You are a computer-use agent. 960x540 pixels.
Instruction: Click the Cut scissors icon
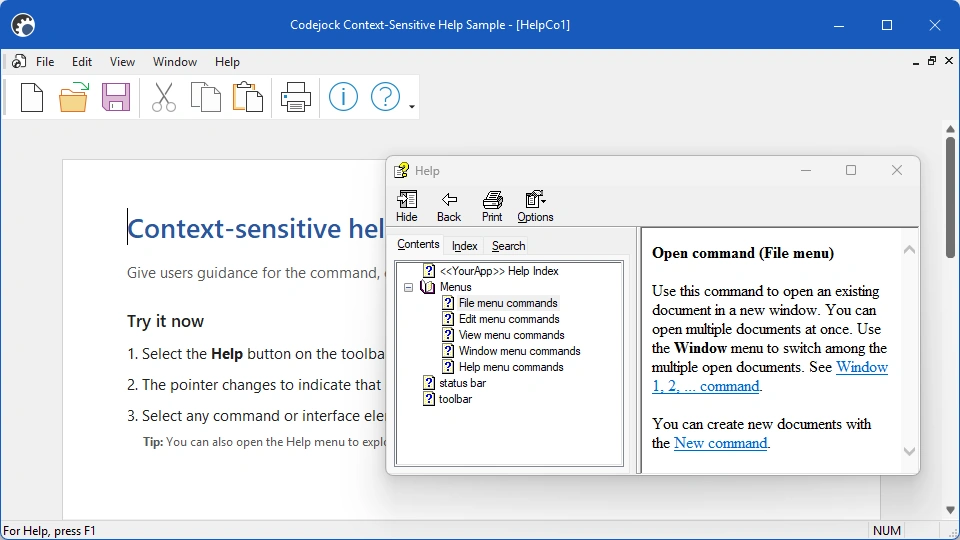(163, 97)
